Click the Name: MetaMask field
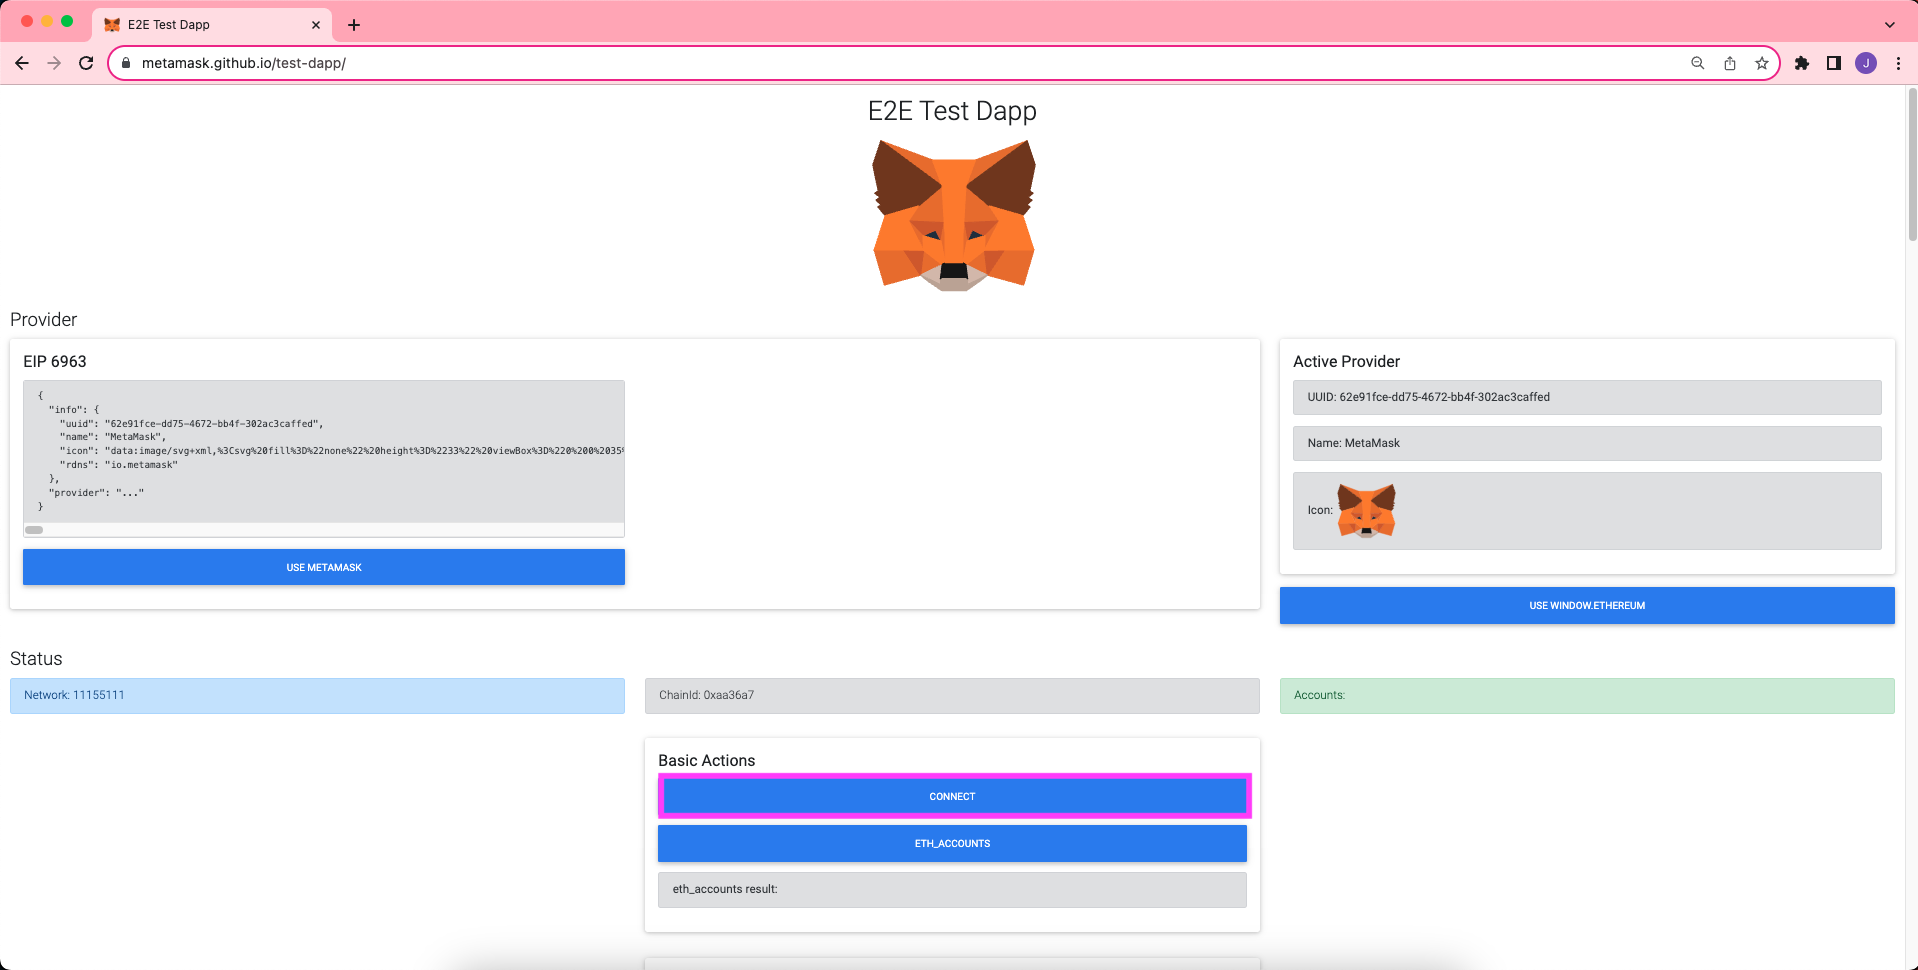The height and width of the screenshot is (970, 1918). (x=1587, y=443)
